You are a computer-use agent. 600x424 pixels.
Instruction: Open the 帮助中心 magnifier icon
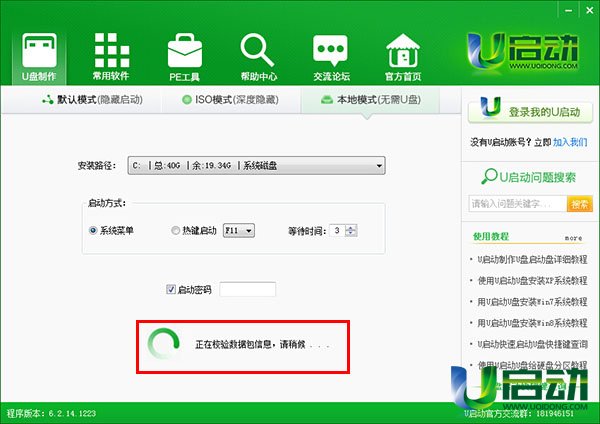click(258, 57)
